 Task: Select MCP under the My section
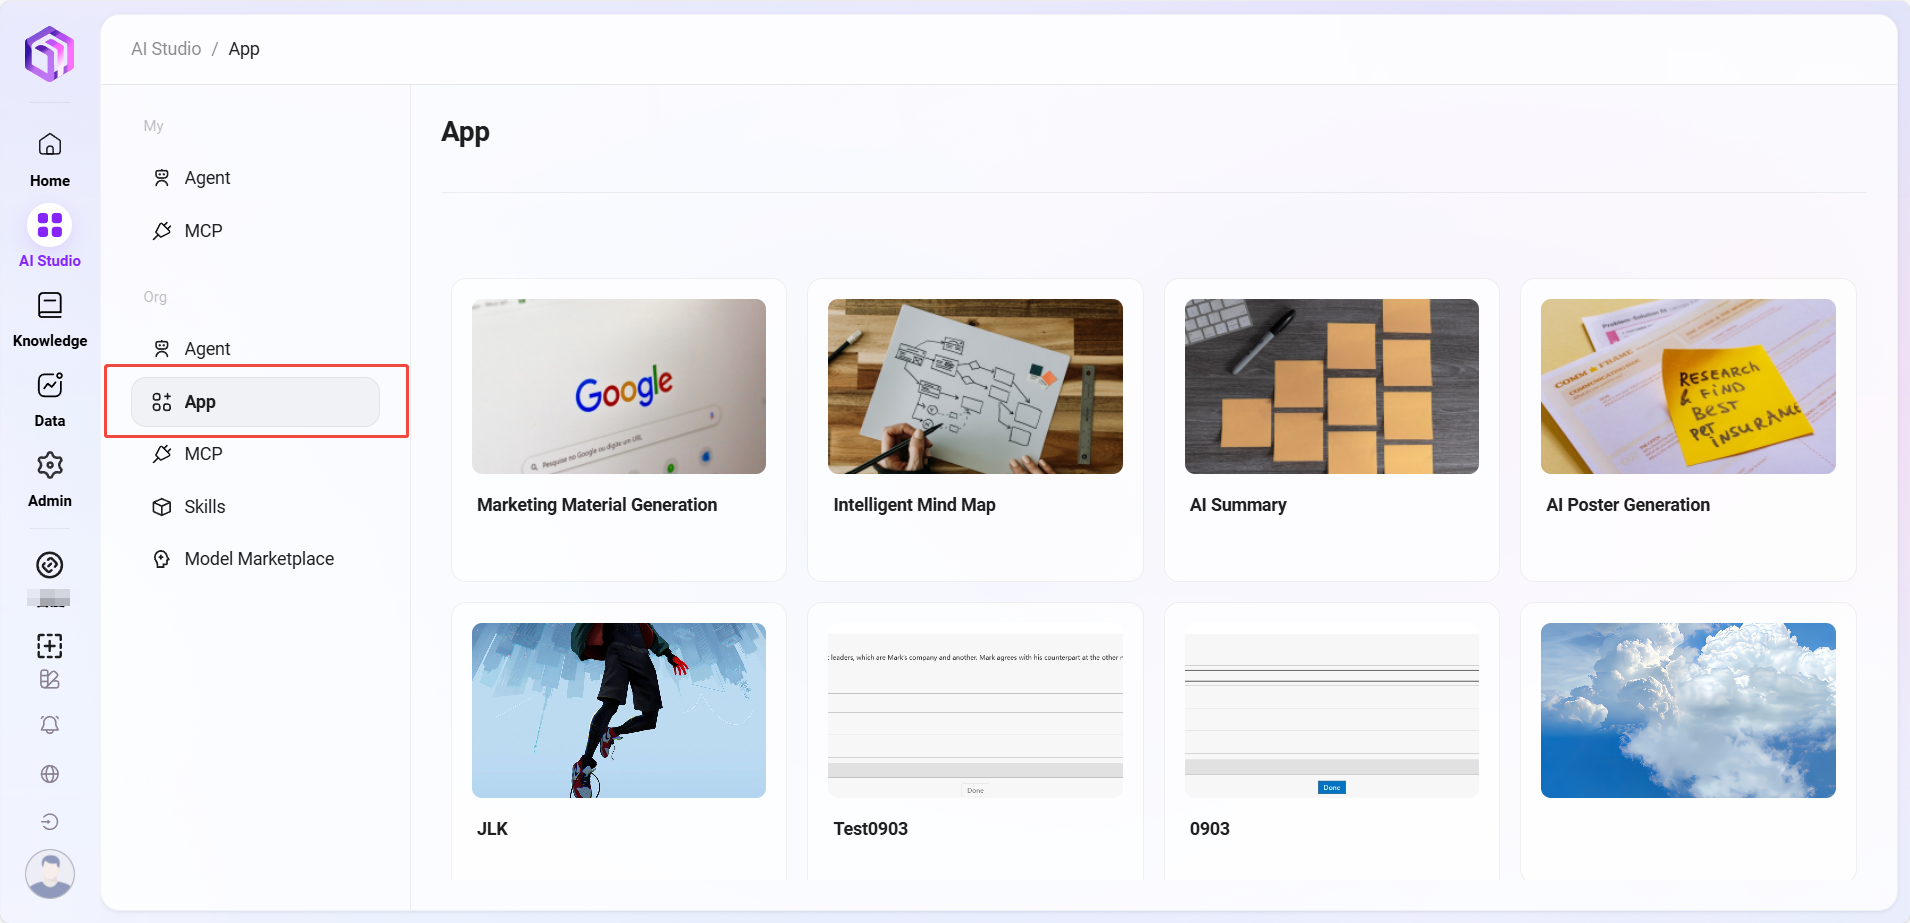click(x=203, y=231)
